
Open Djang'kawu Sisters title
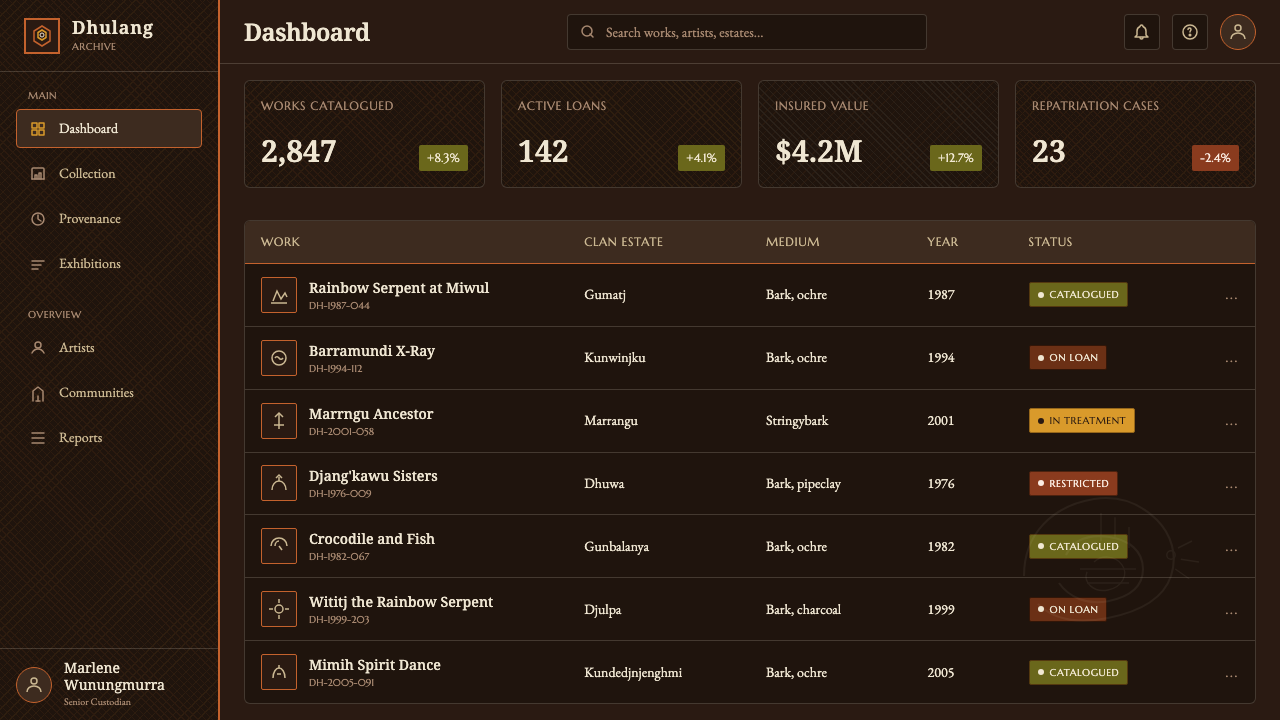click(373, 476)
